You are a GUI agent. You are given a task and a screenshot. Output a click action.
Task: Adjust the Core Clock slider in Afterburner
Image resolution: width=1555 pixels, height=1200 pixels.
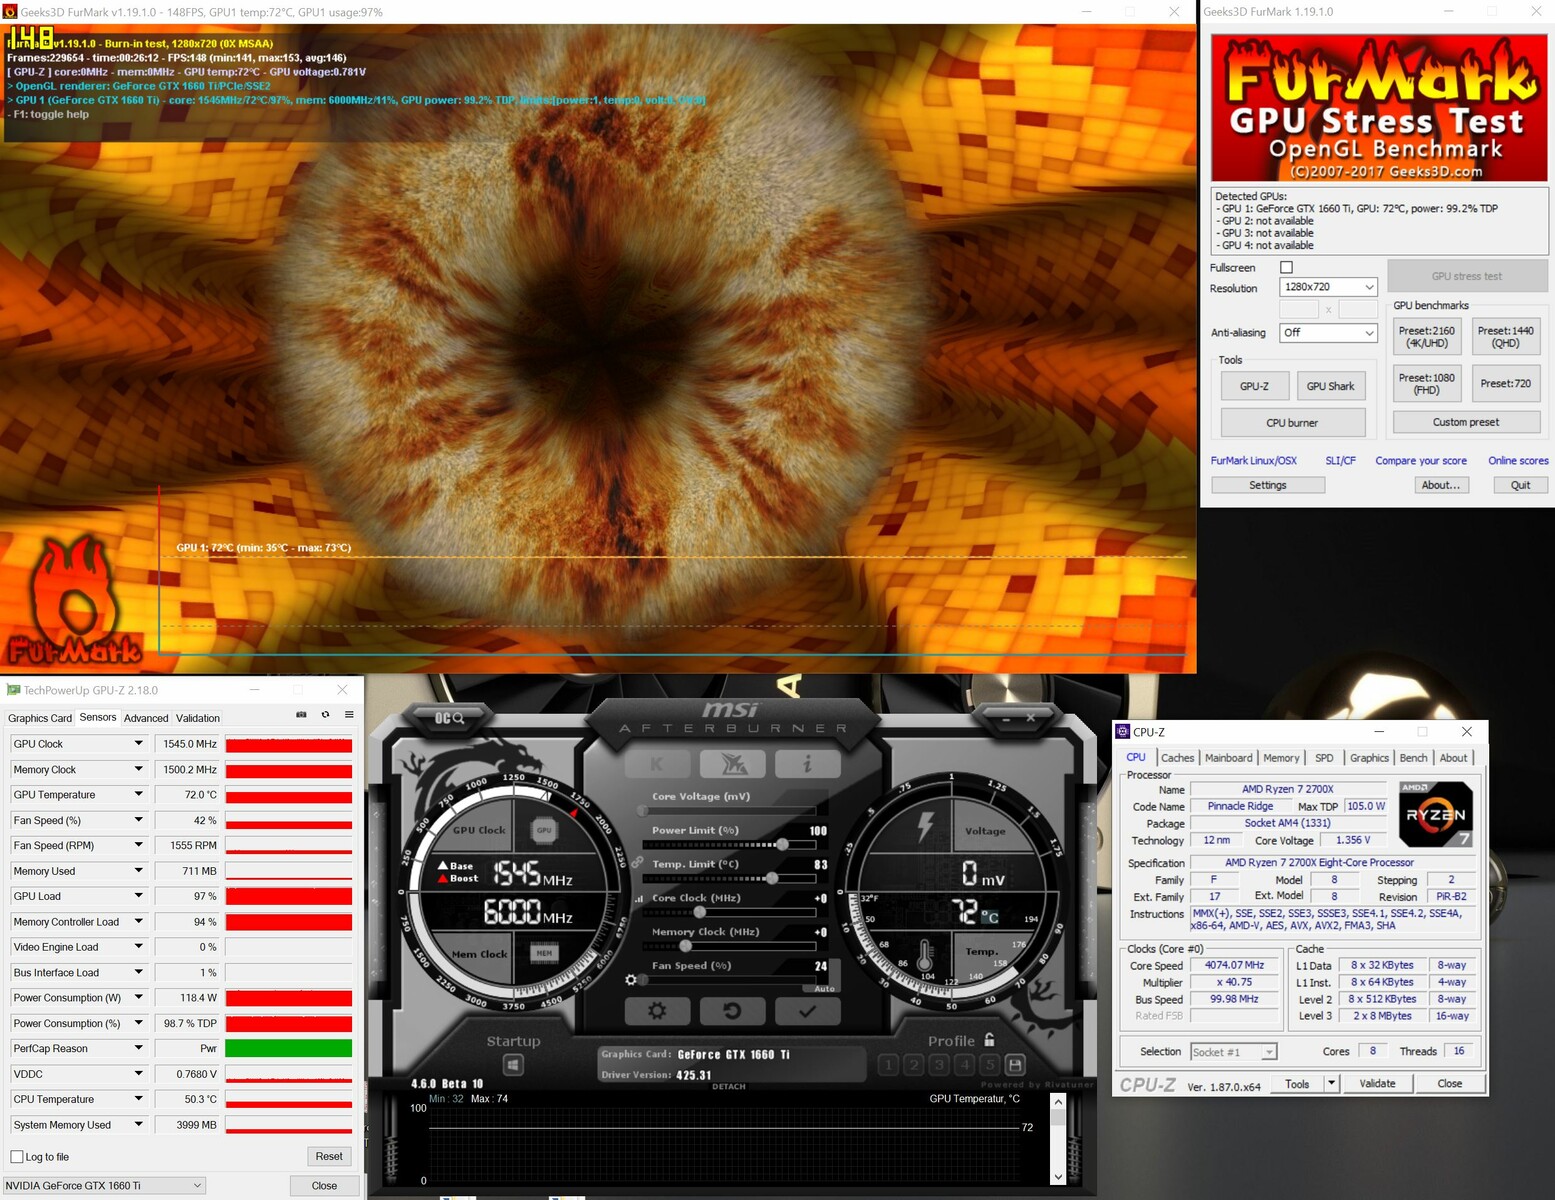pos(699,912)
